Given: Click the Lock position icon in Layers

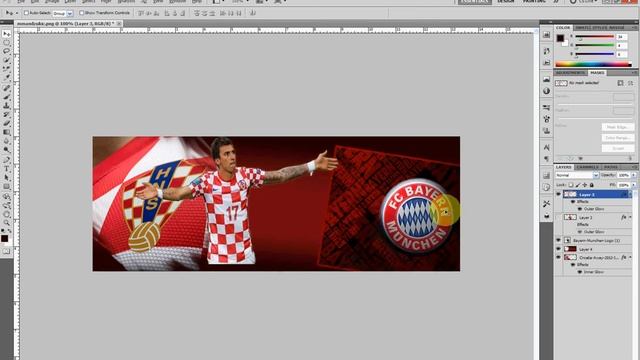Looking at the screenshot, I should [584, 185].
